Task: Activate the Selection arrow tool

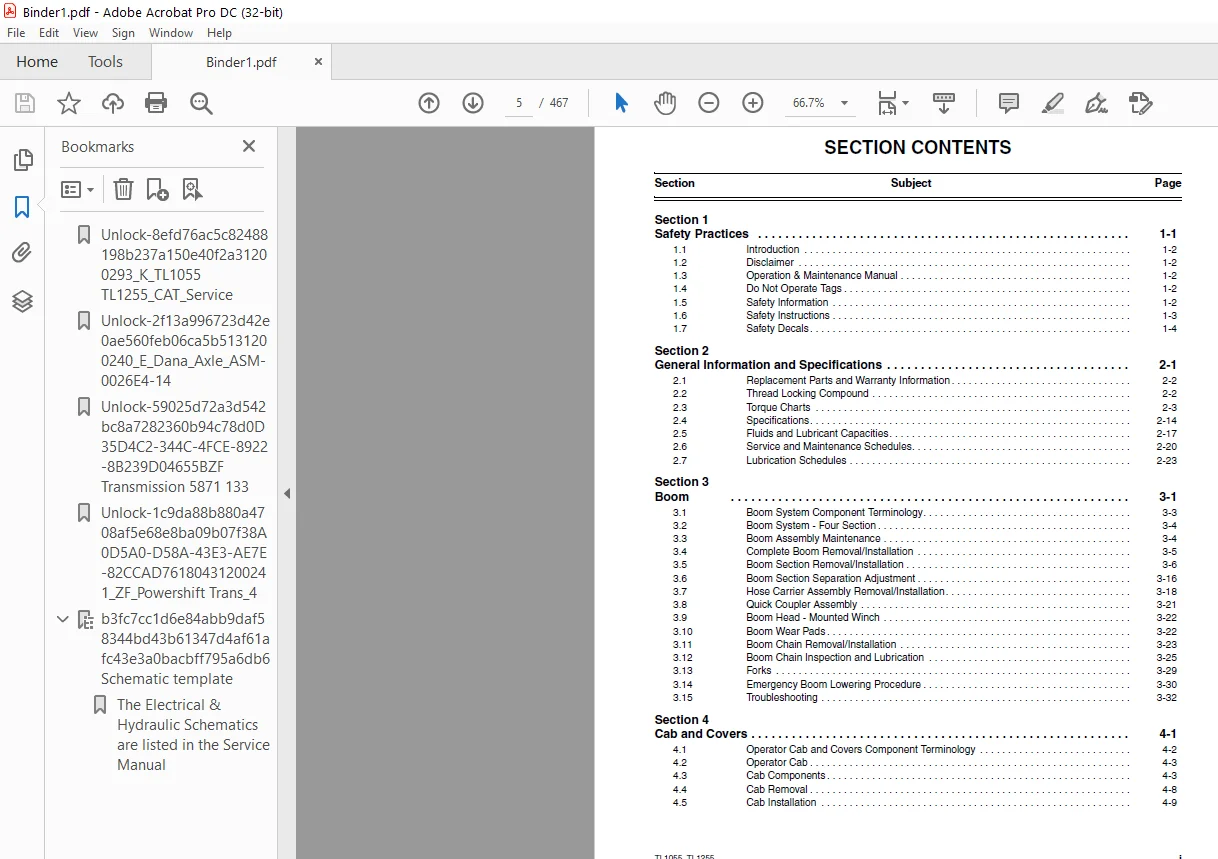Action: [x=621, y=103]
